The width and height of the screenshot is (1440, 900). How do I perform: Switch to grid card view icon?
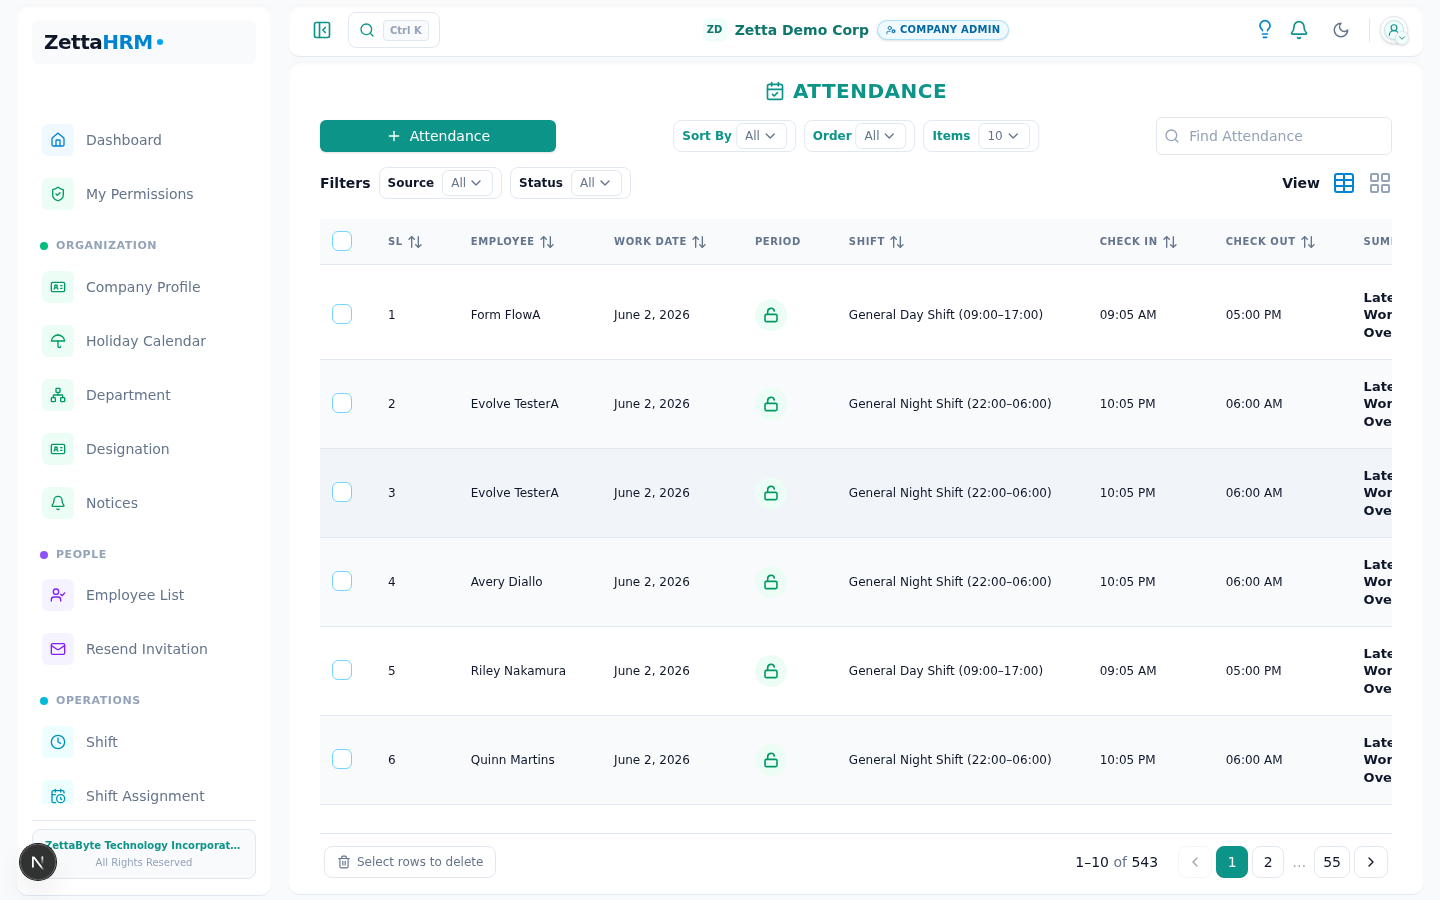[1380, 183]
